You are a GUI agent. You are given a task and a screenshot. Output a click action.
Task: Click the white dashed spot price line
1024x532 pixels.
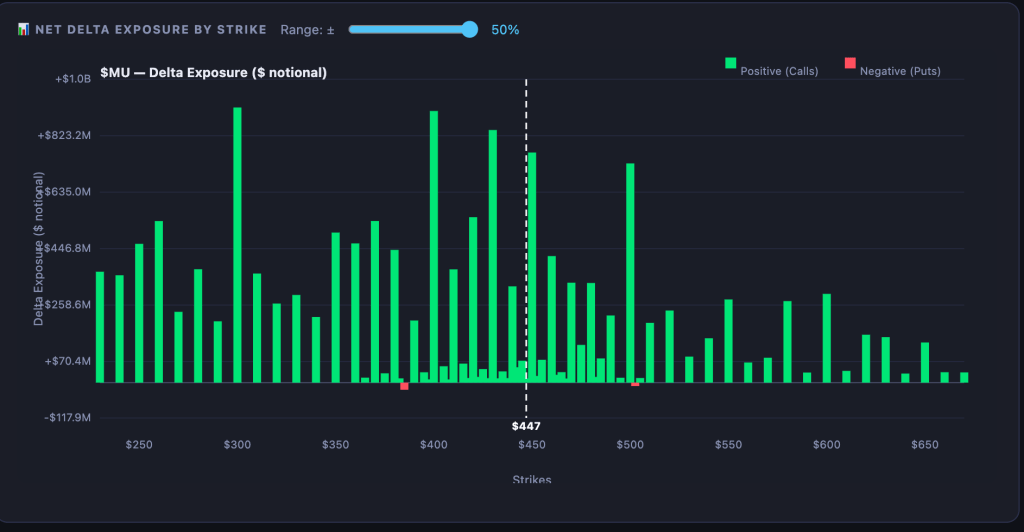526,200
